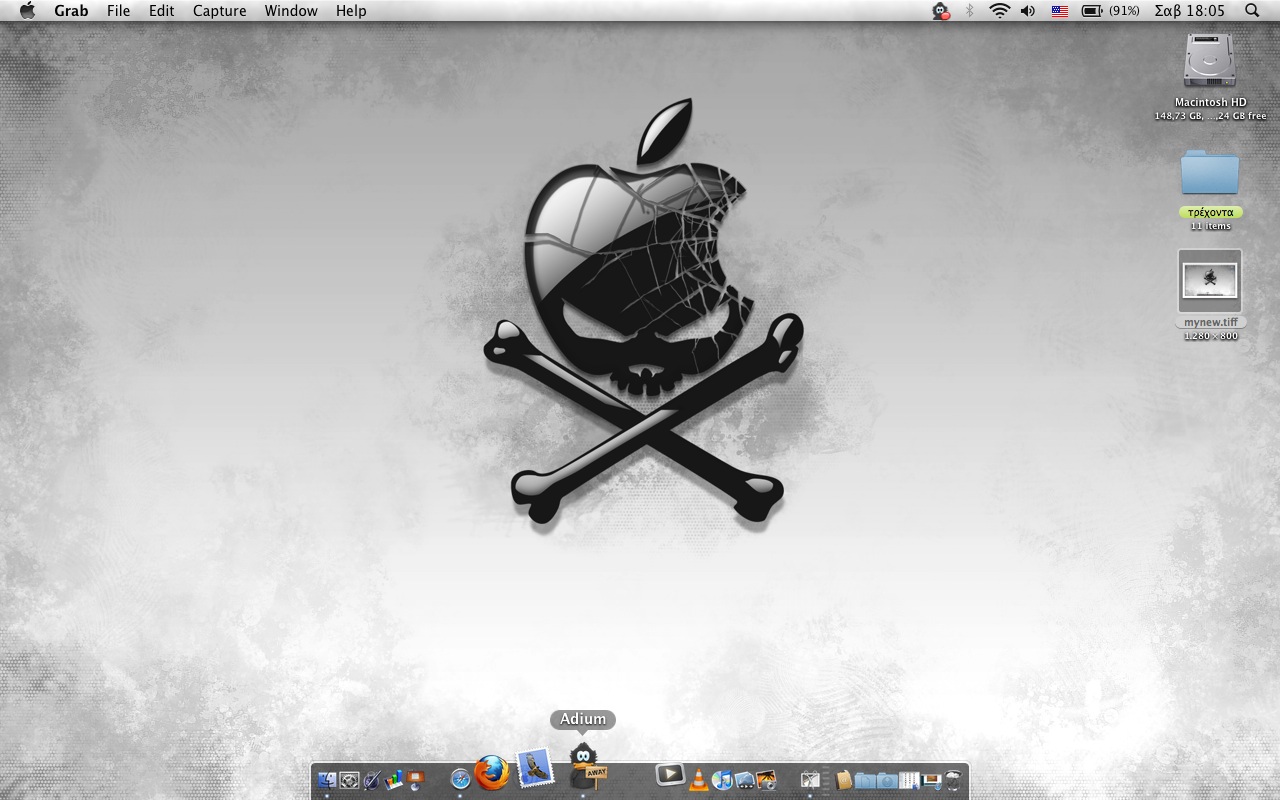Viewport: 1280px width, 800px height.
Task: Open Spotlight search magnifier
Action: tap(1252, 11)
